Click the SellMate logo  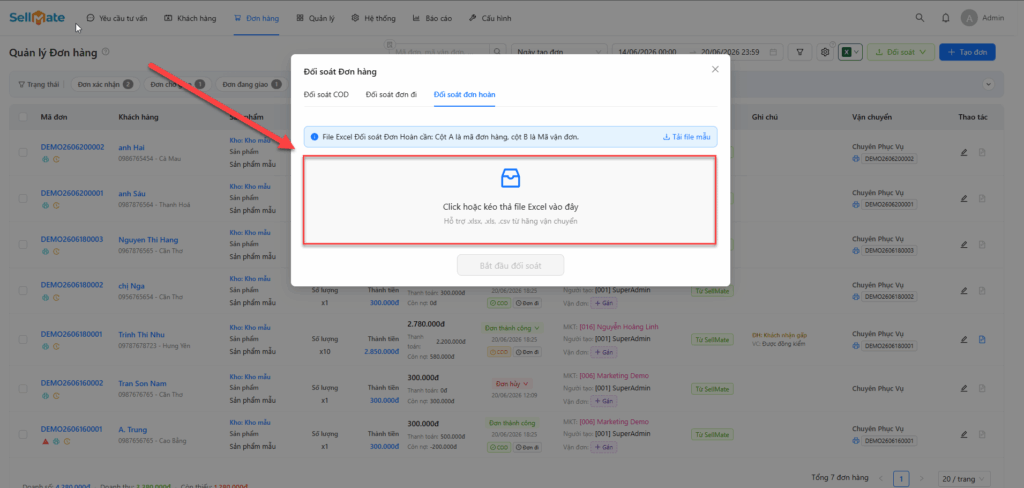coord(37,18)
